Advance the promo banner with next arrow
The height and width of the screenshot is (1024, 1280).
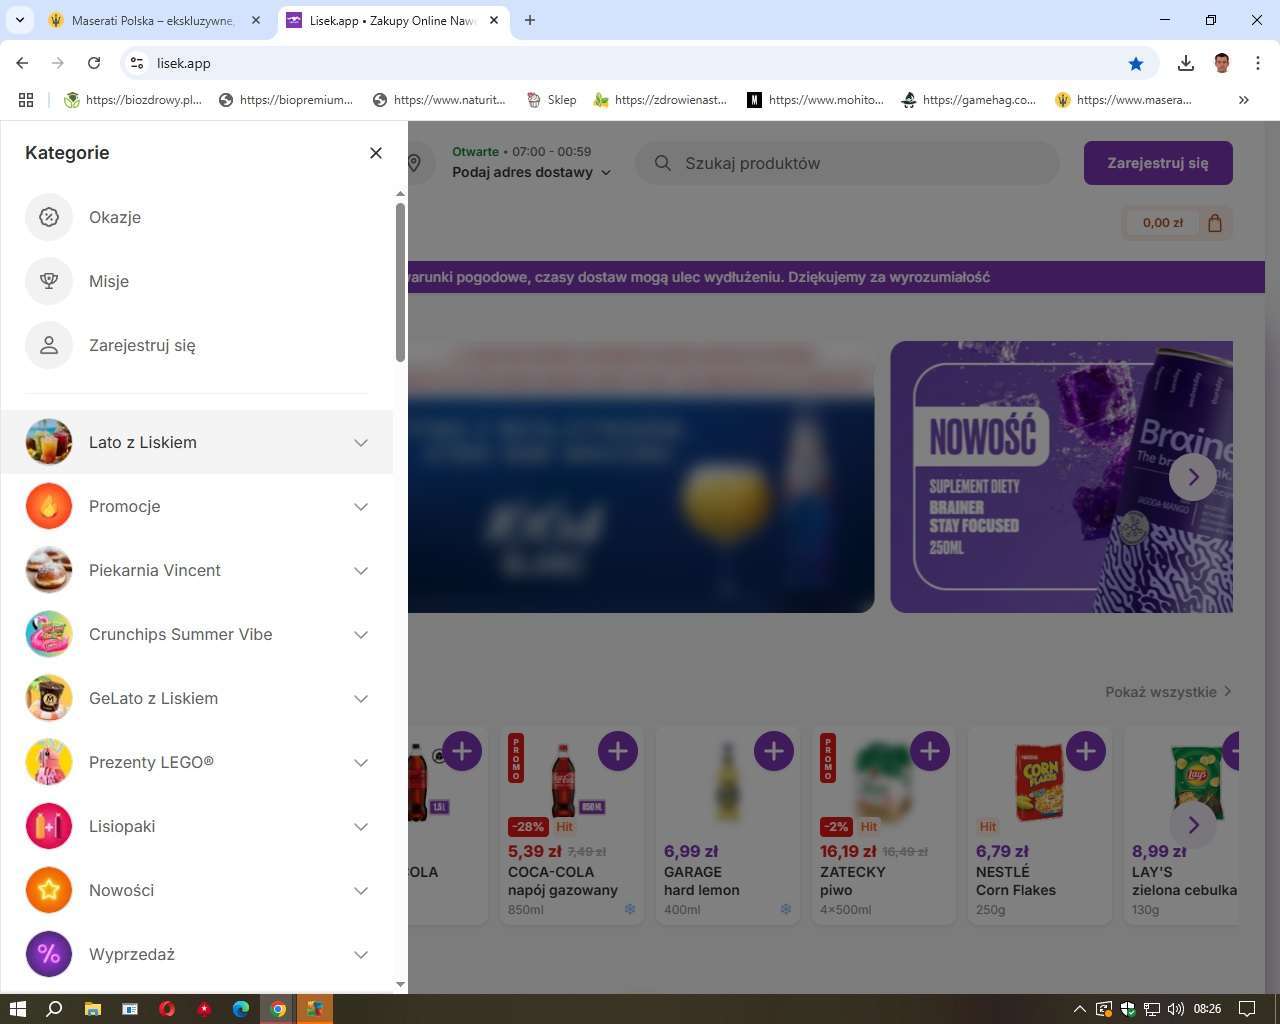pyautogui.click(x=1193, y=477)
